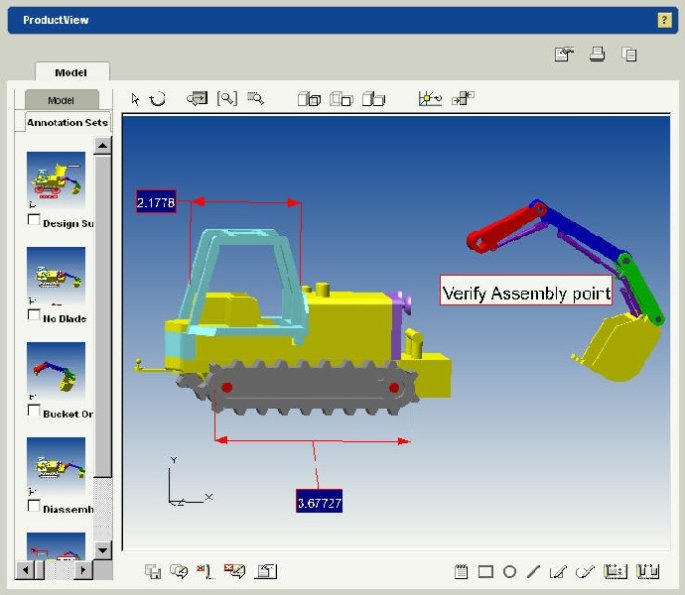Image resolution: width=685 pixels, height=595 pixels.
Task: Click the vertical scrollbar thumb in annotation list
Action: click(x=103, y=316)
